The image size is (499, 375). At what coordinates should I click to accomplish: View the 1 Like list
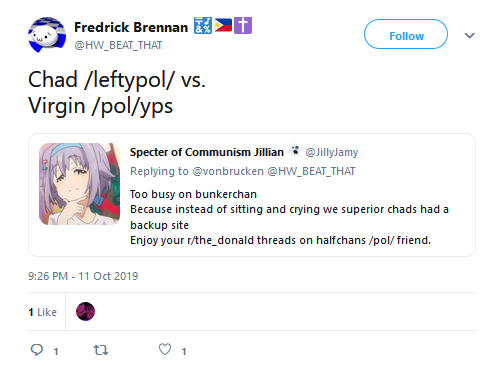pos(43,312)
